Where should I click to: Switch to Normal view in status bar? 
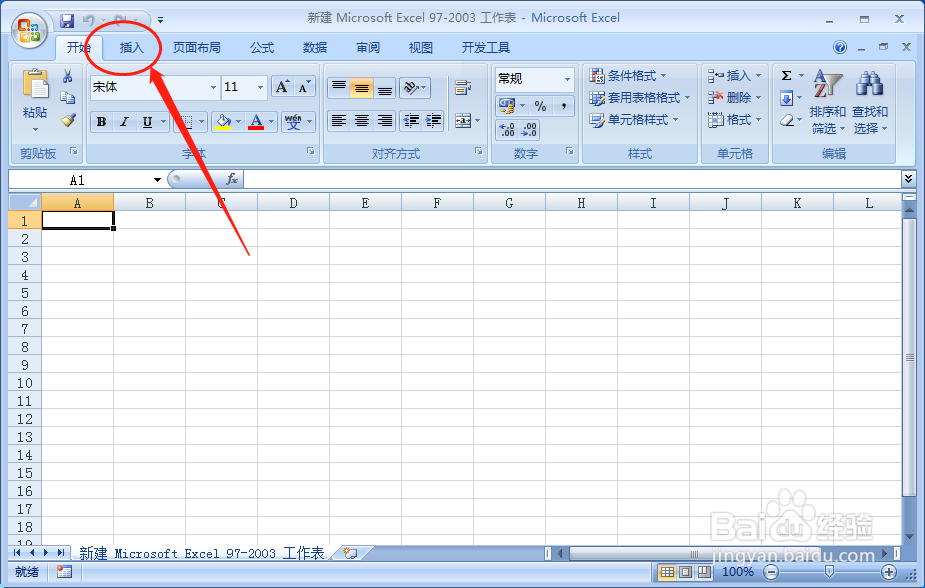click(x=667, y=571)
